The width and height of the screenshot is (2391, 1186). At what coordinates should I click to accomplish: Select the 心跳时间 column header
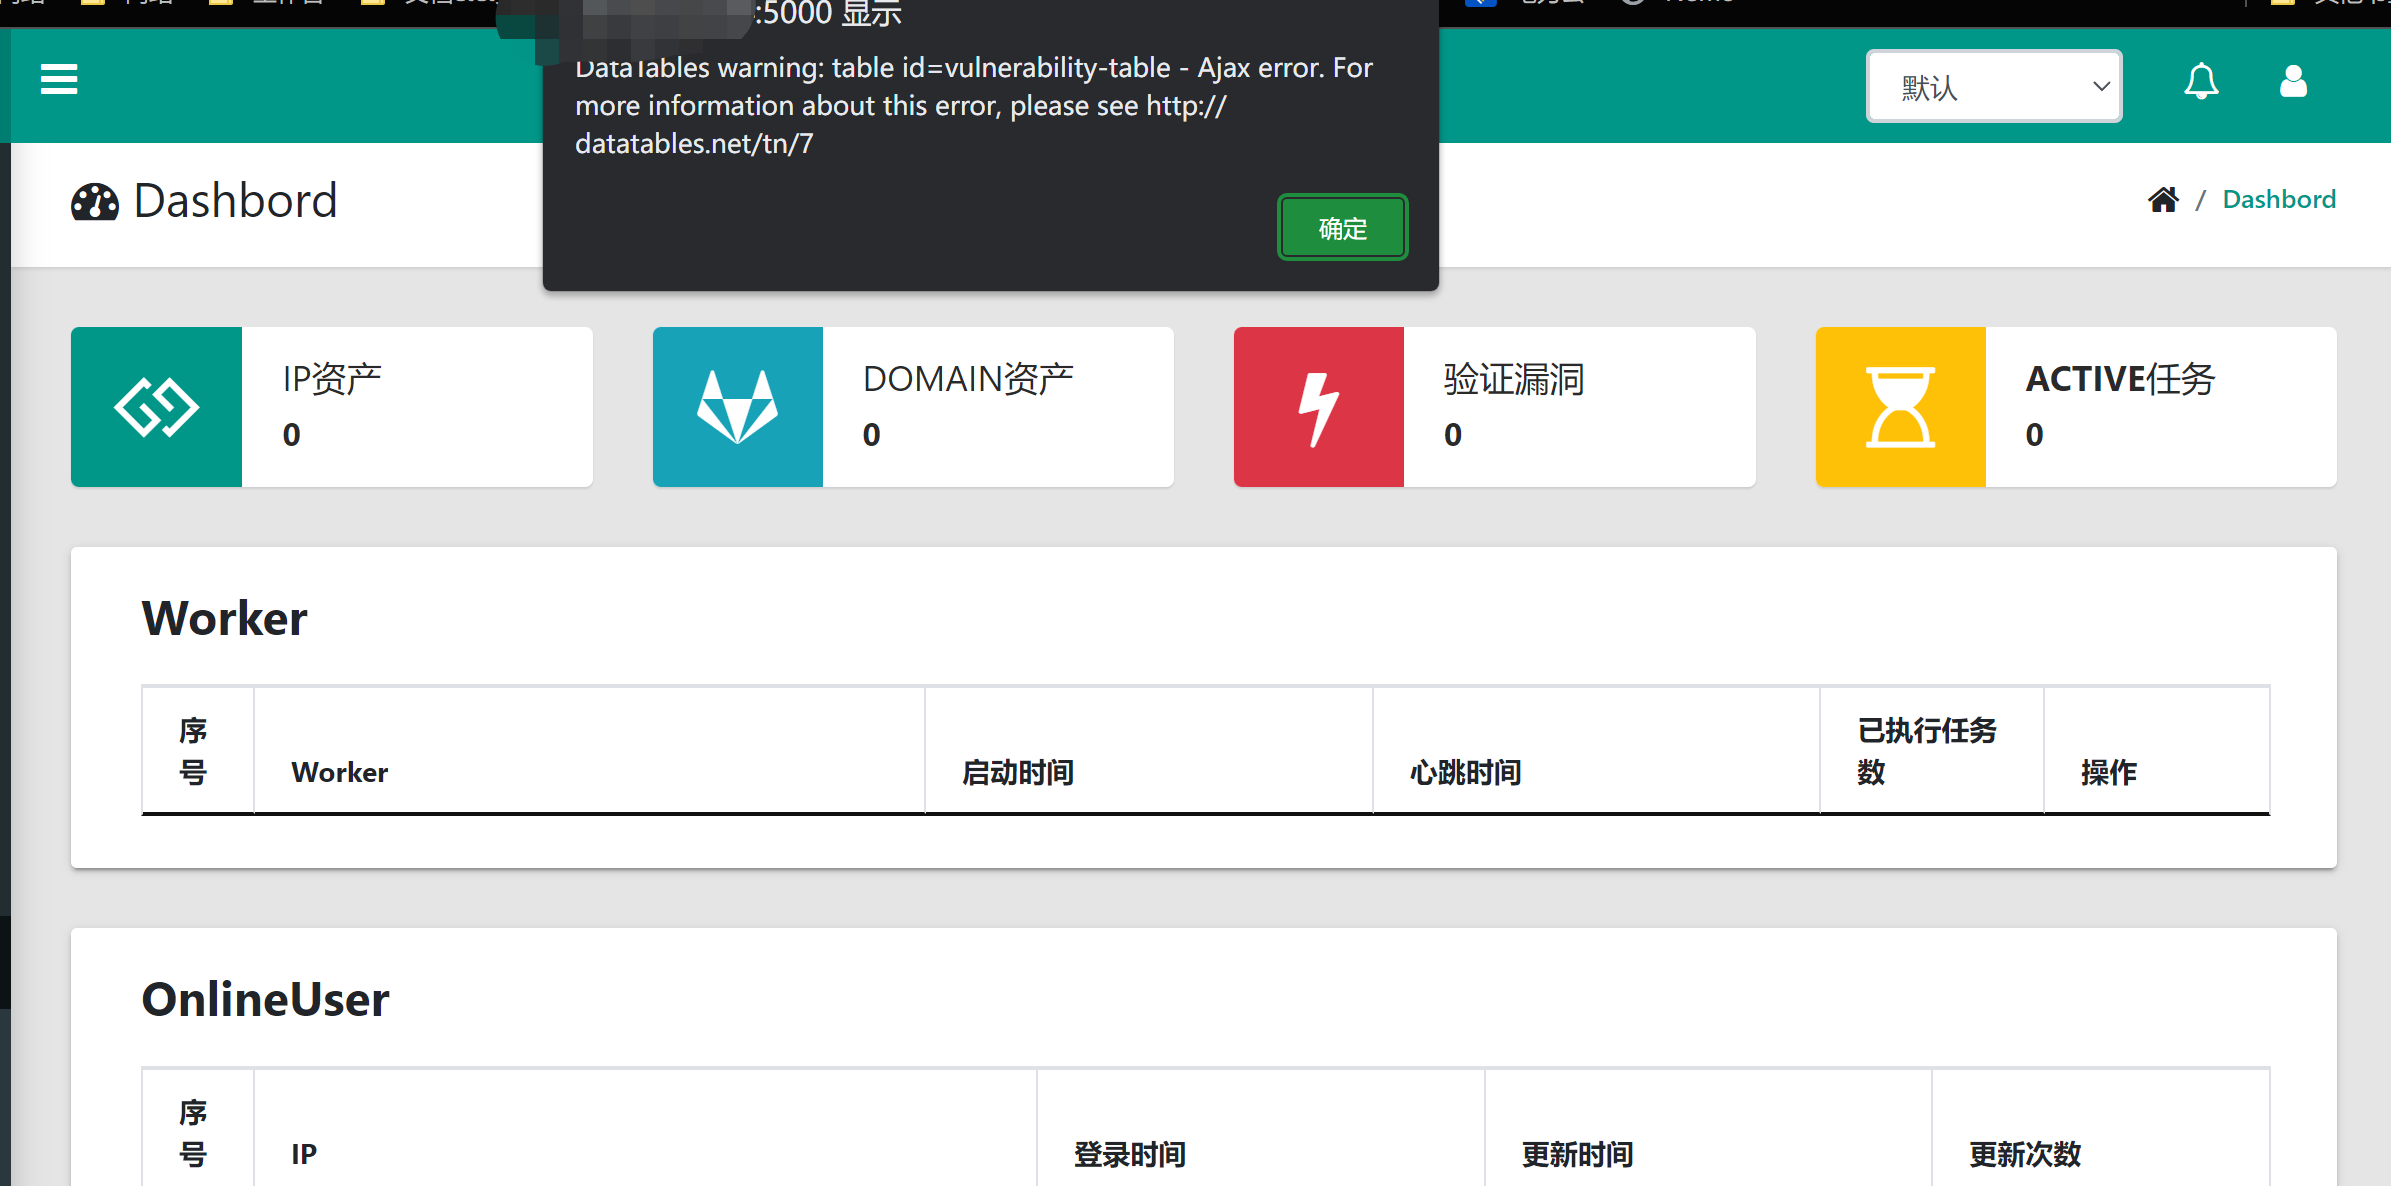coord(1463,772)
